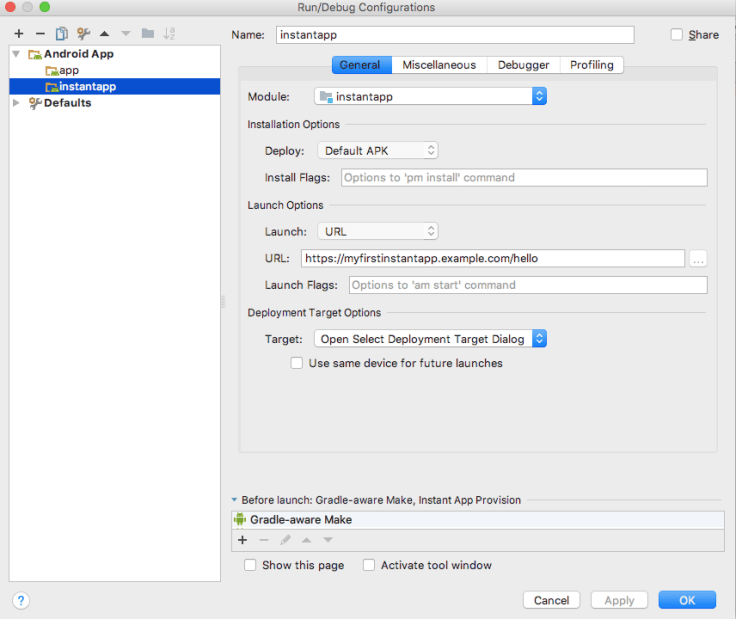Open the Module dropdown

point(430,96)
